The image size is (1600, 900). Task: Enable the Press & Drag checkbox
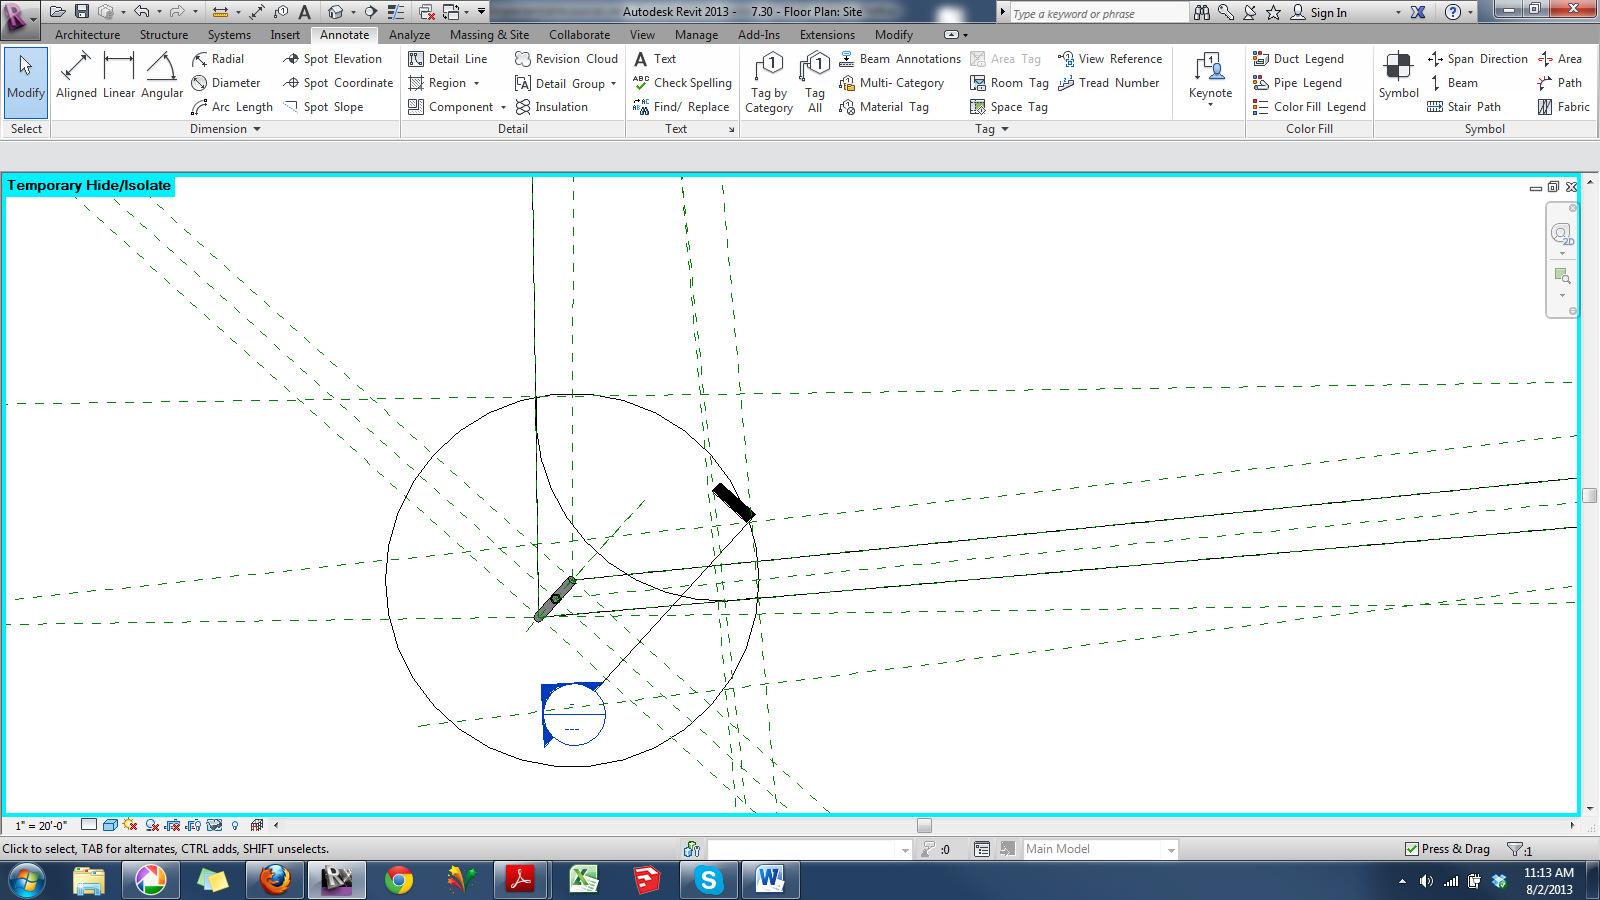point(1413,848)
